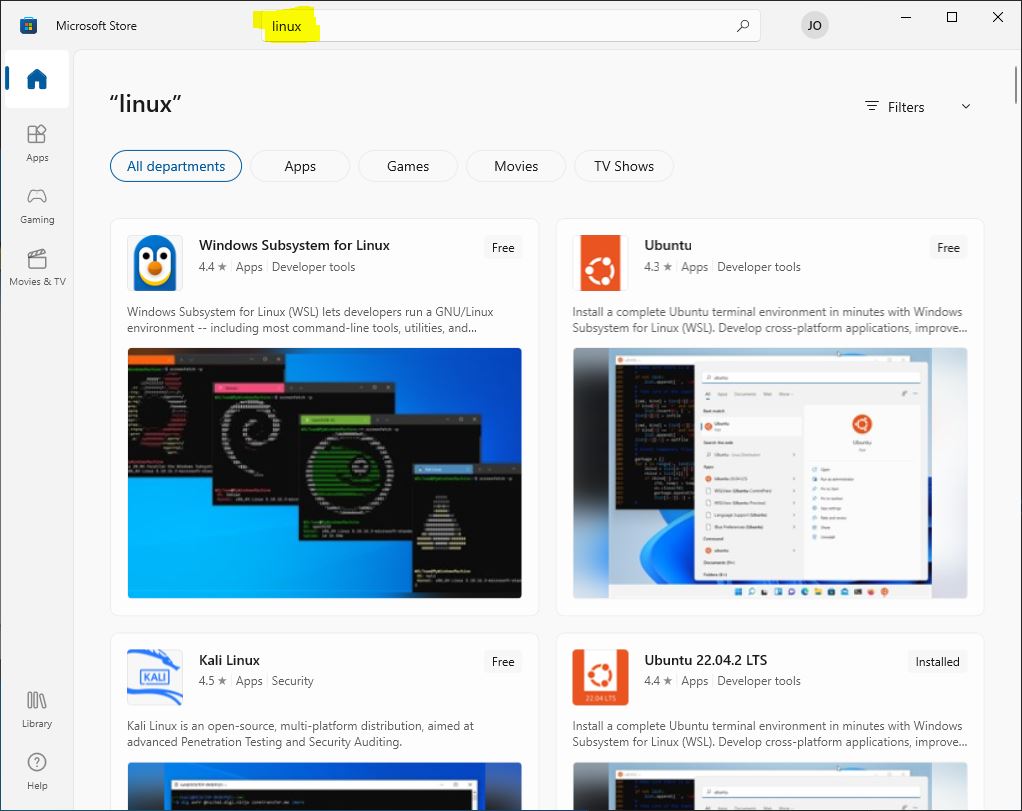Image resolution: width=1022 pixels, height=811 pixels.
Task: Click the 4.4 rating of WSL
Action: point(212,267)
